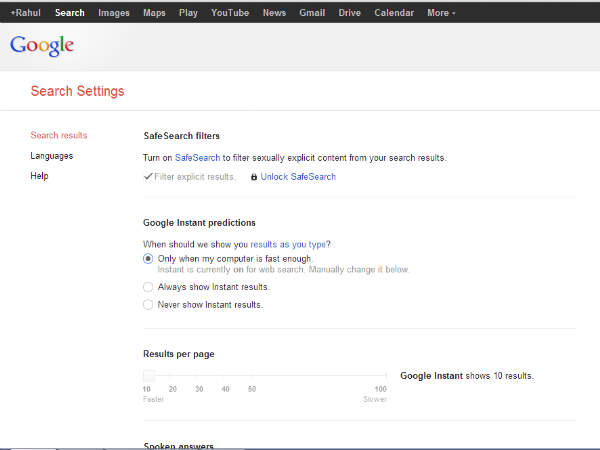600x450 pixels.
Task: Open Drive from the top bar
Action: tap(349, 13)
